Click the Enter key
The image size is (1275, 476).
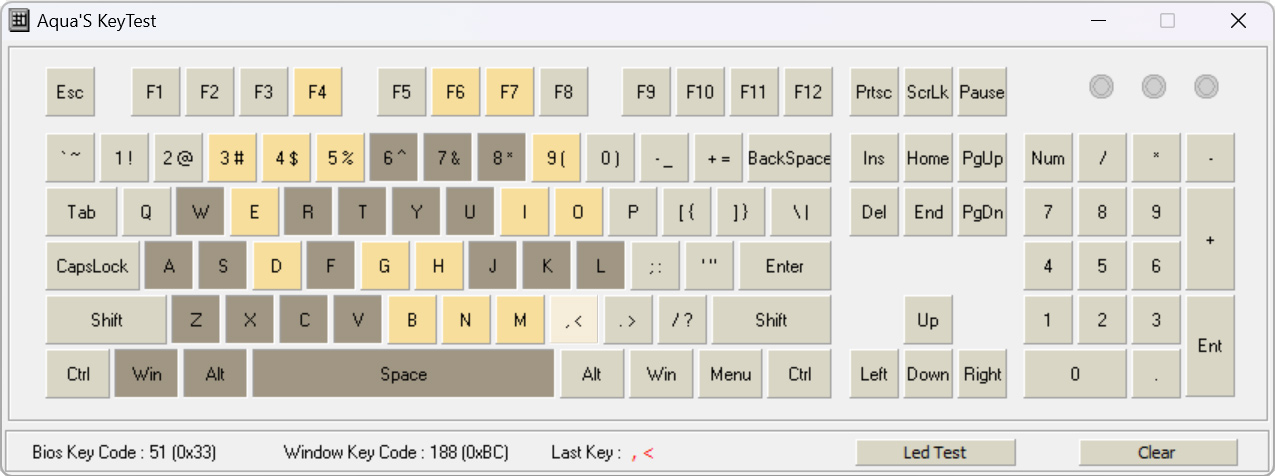[785, 266]
